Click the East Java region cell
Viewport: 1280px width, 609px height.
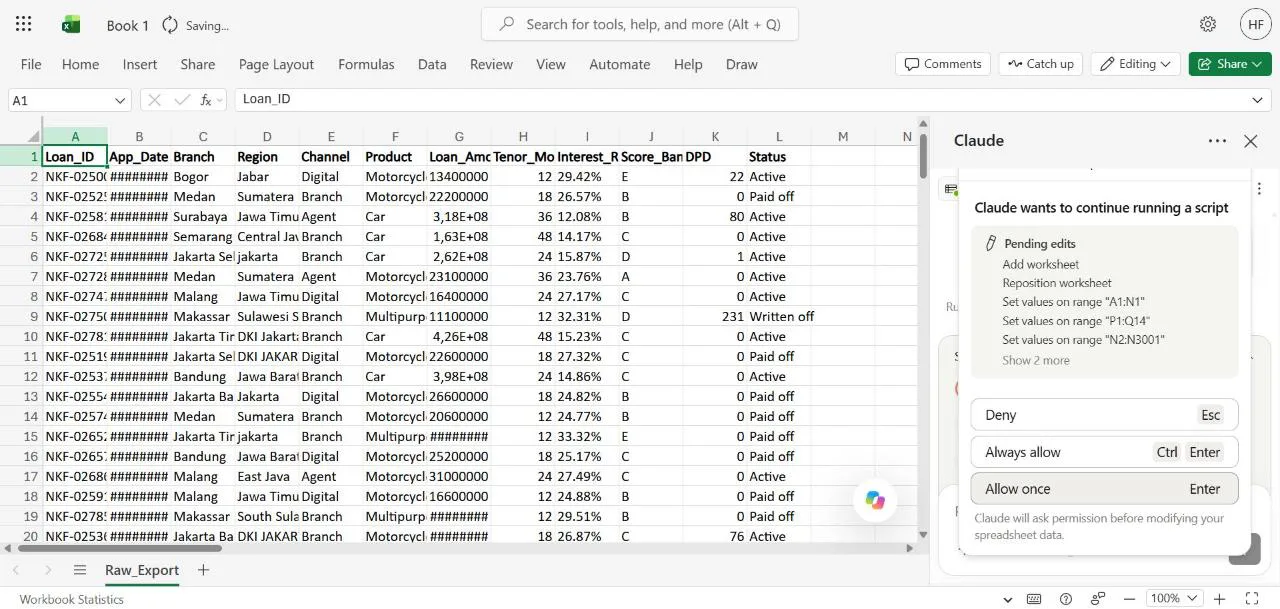point(267,476)
